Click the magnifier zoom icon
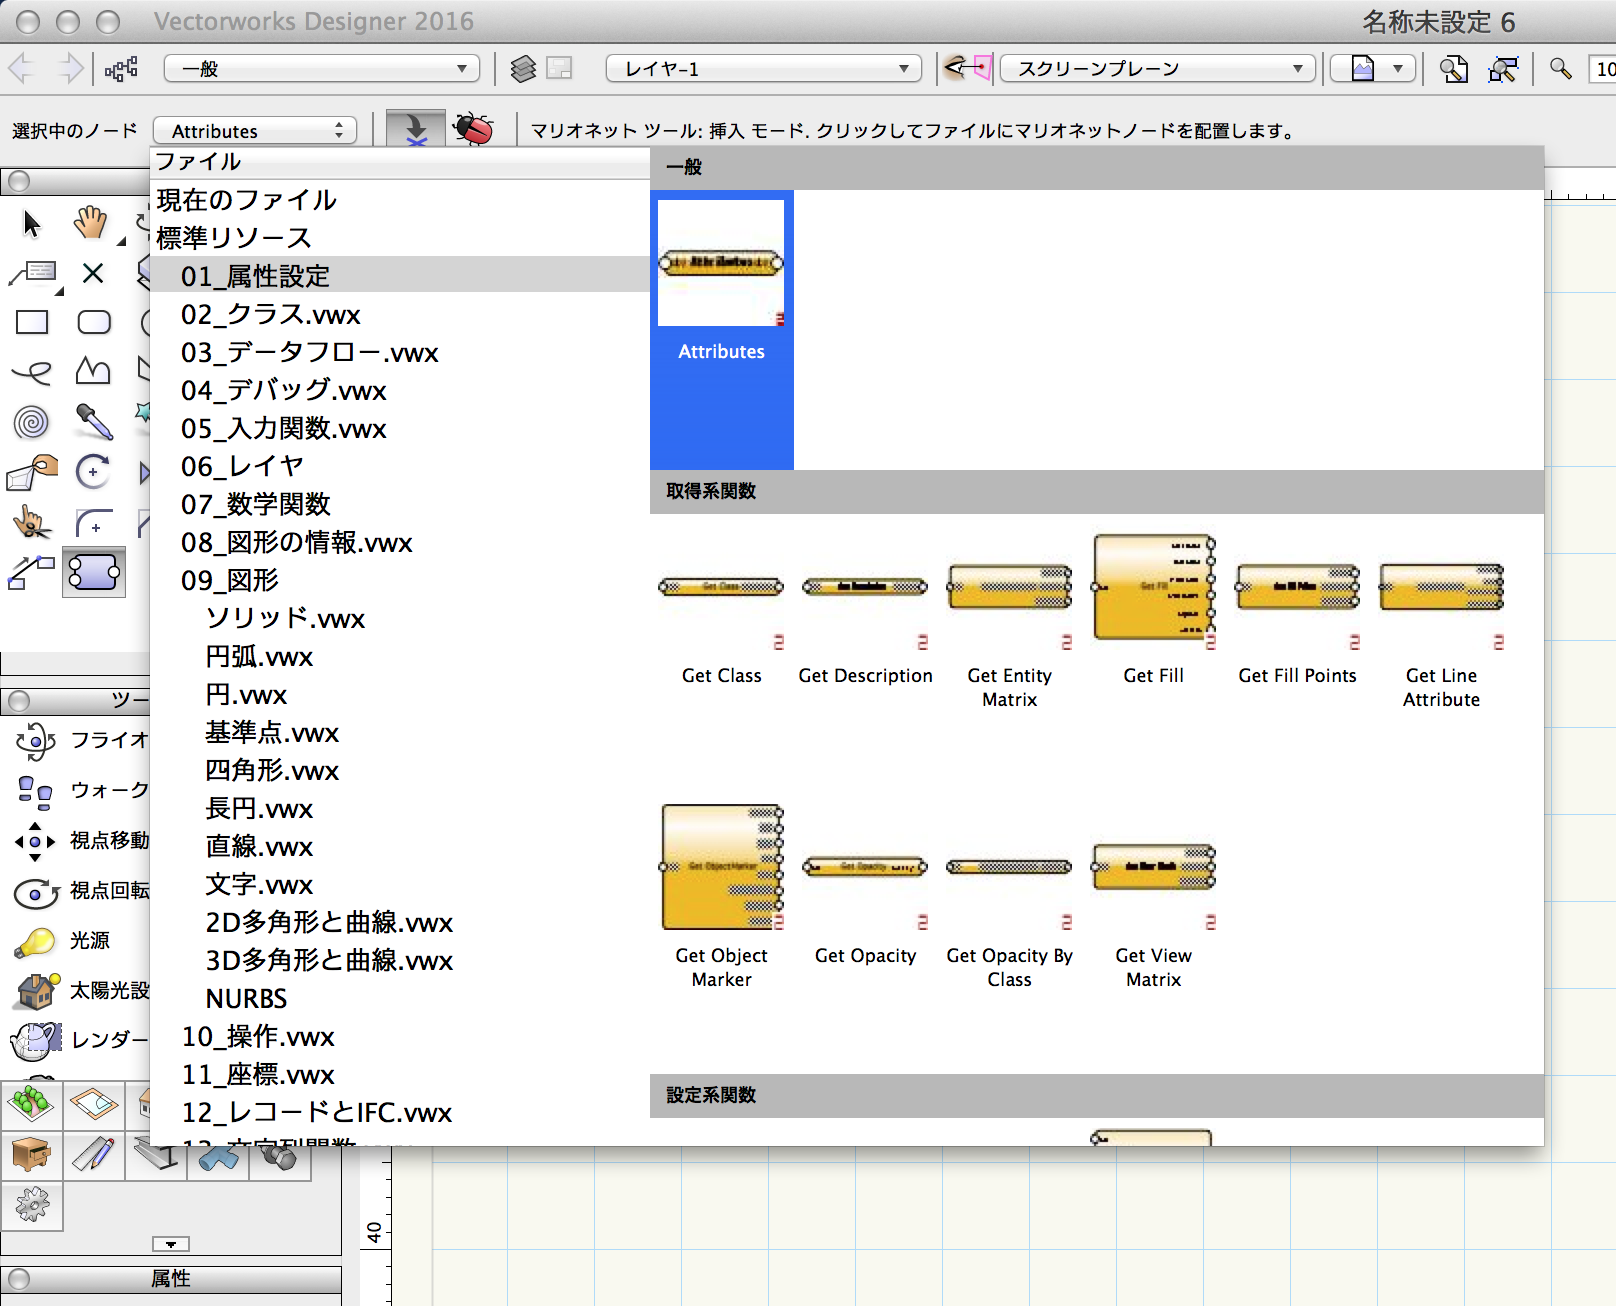 [x=1561, y=68]
